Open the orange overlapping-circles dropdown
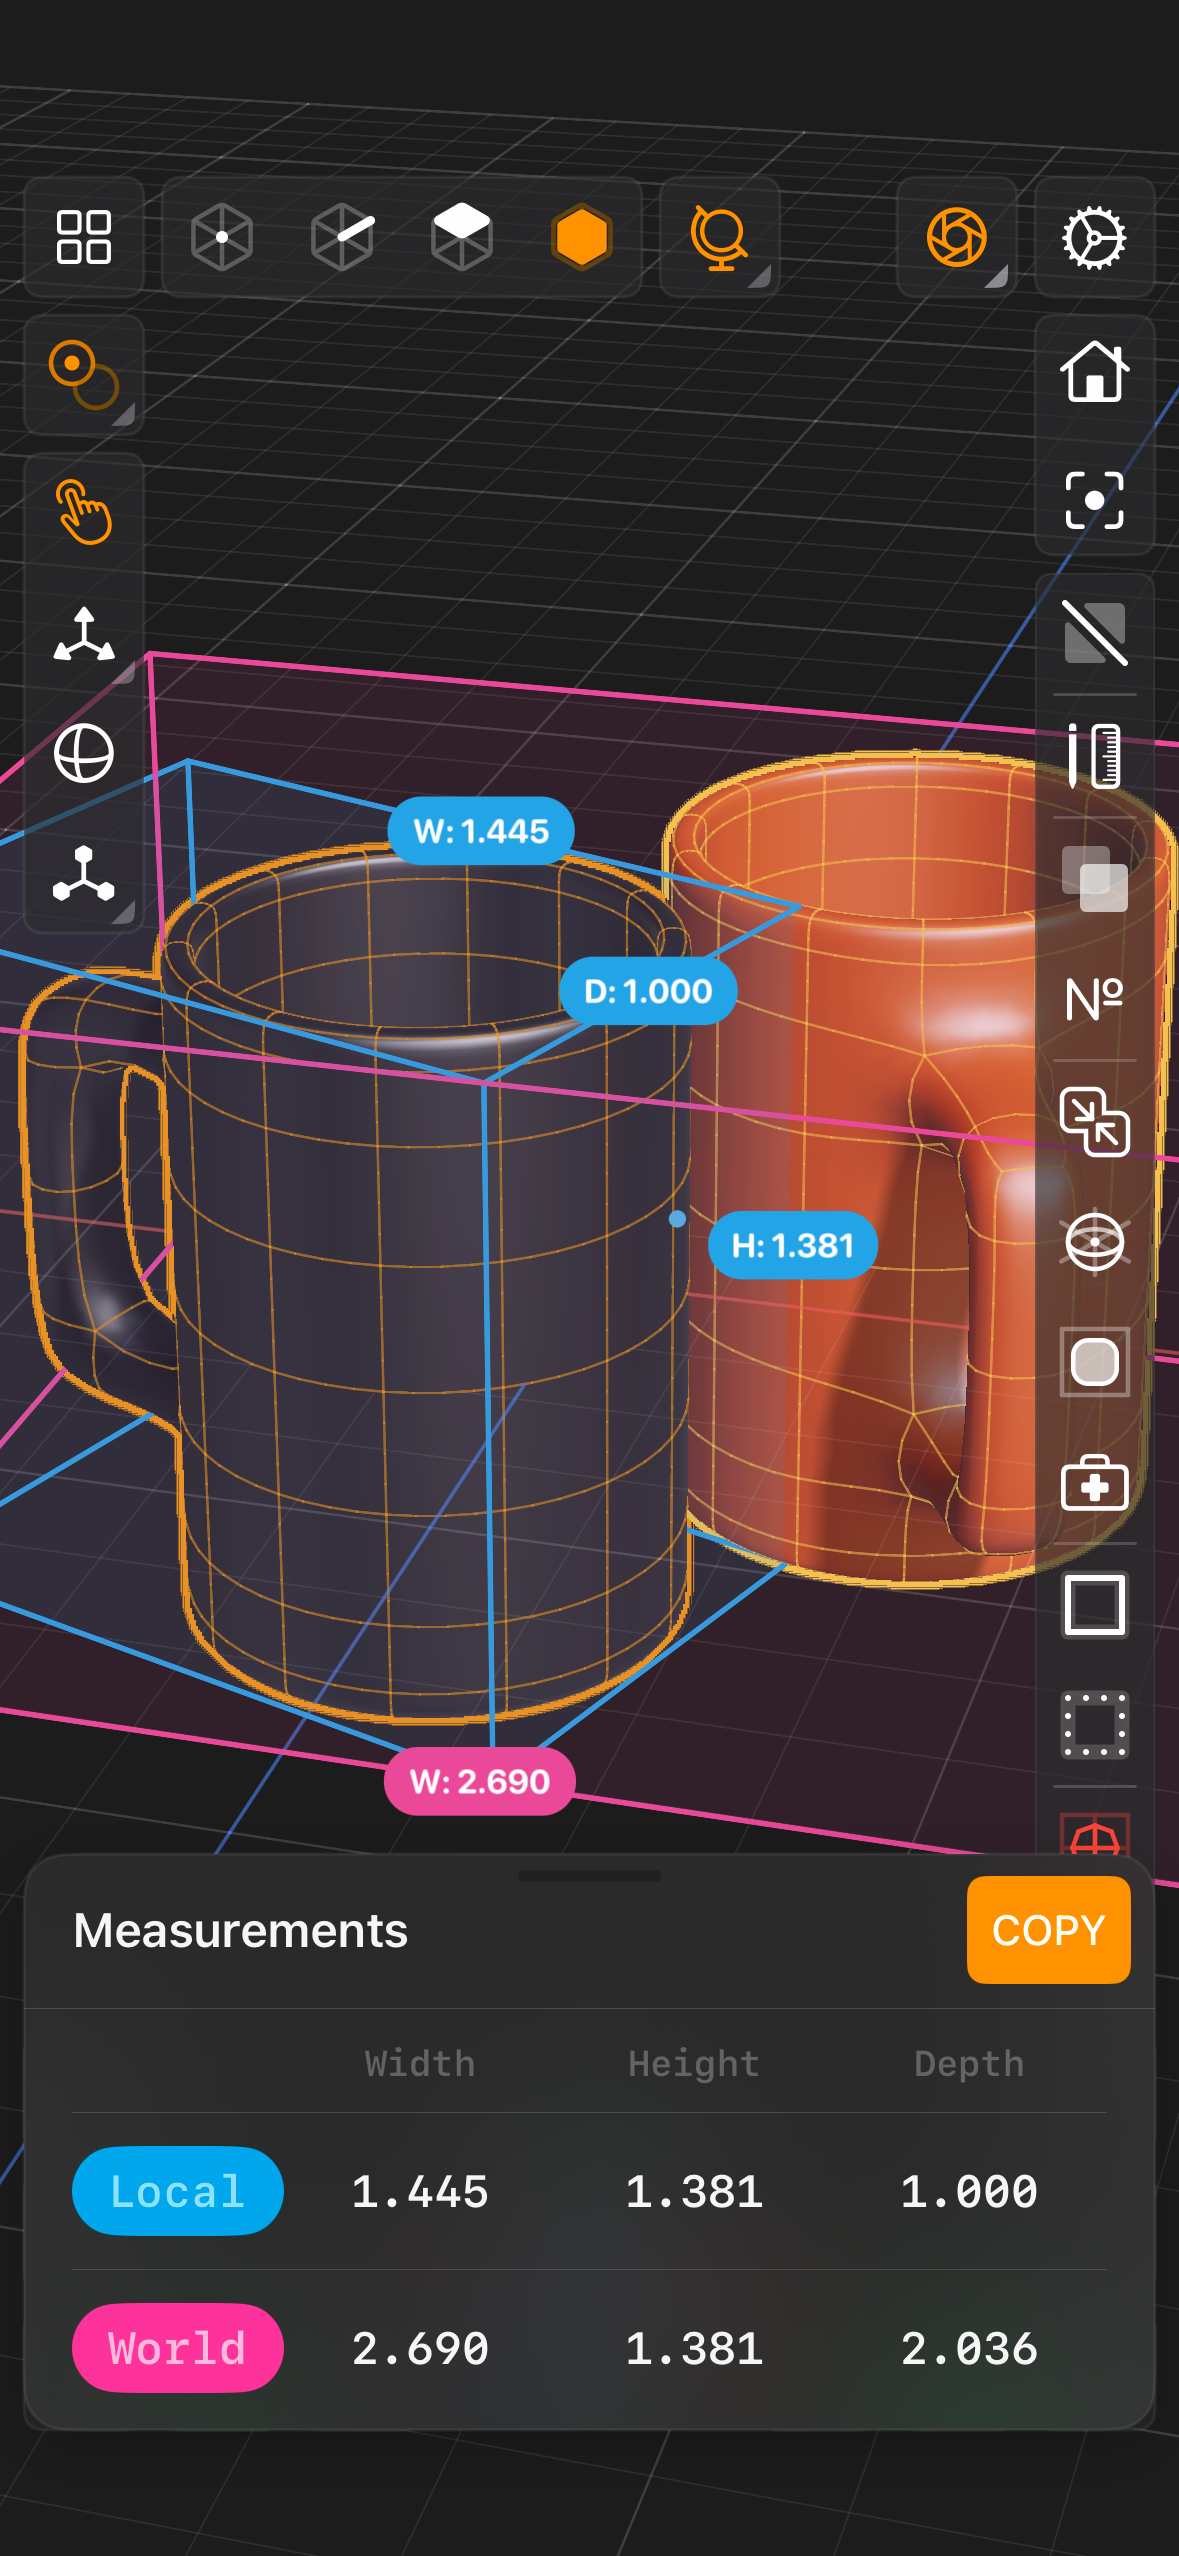Screen dimensions: 1179x2556 click(x=84, y=375)
